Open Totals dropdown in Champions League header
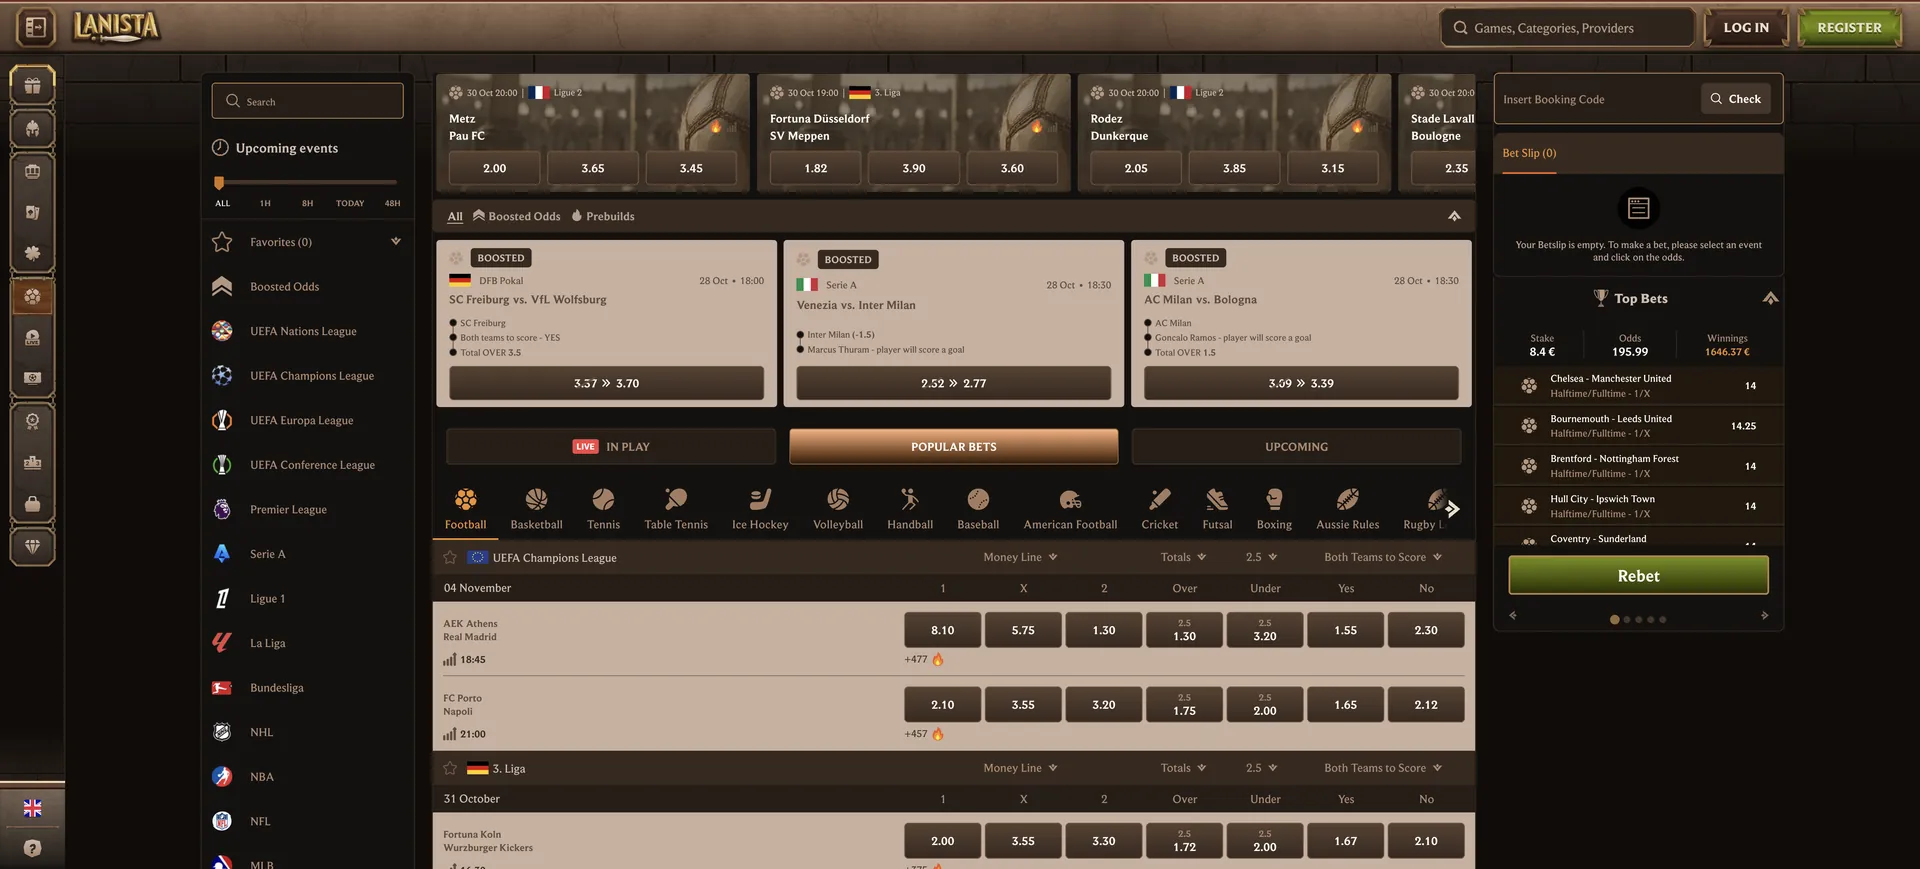This screenshot has height=869, width=1920. click(x=1183, y=557)
